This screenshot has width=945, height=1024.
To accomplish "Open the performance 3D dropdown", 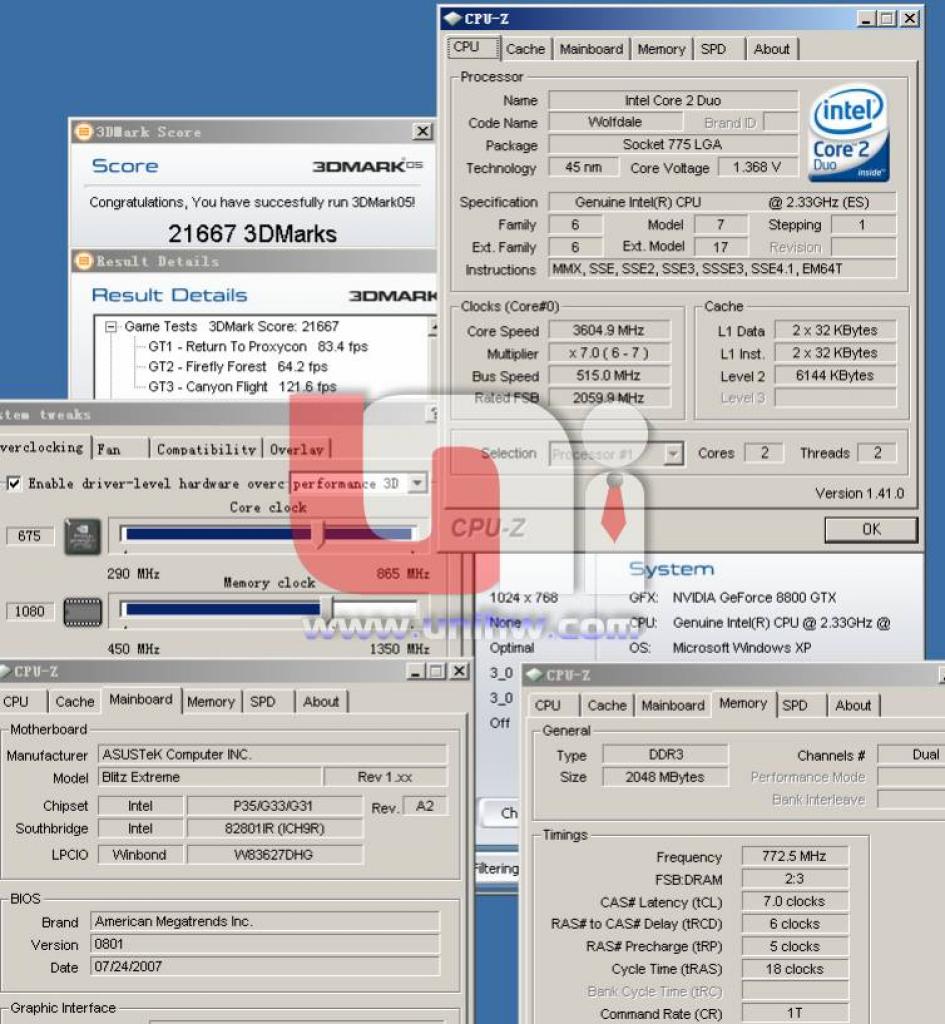I will pos(417,483).
